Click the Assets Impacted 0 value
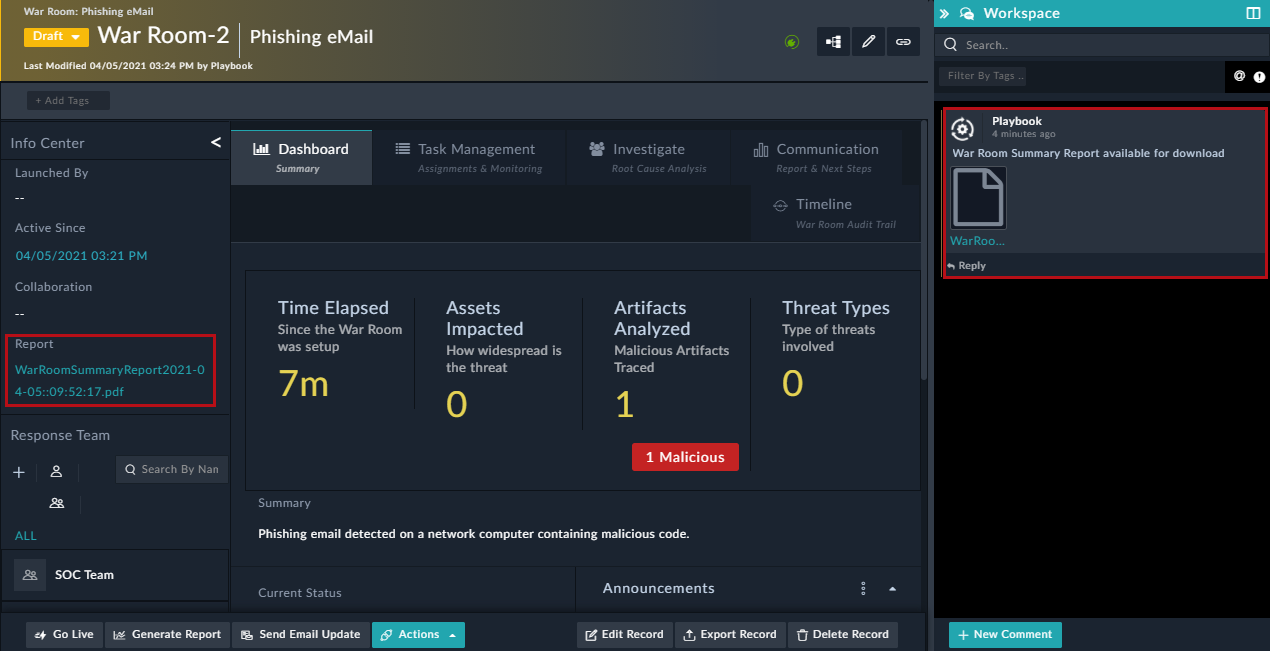Screen dimensions: 1270x651 click(x=456, y=405)
